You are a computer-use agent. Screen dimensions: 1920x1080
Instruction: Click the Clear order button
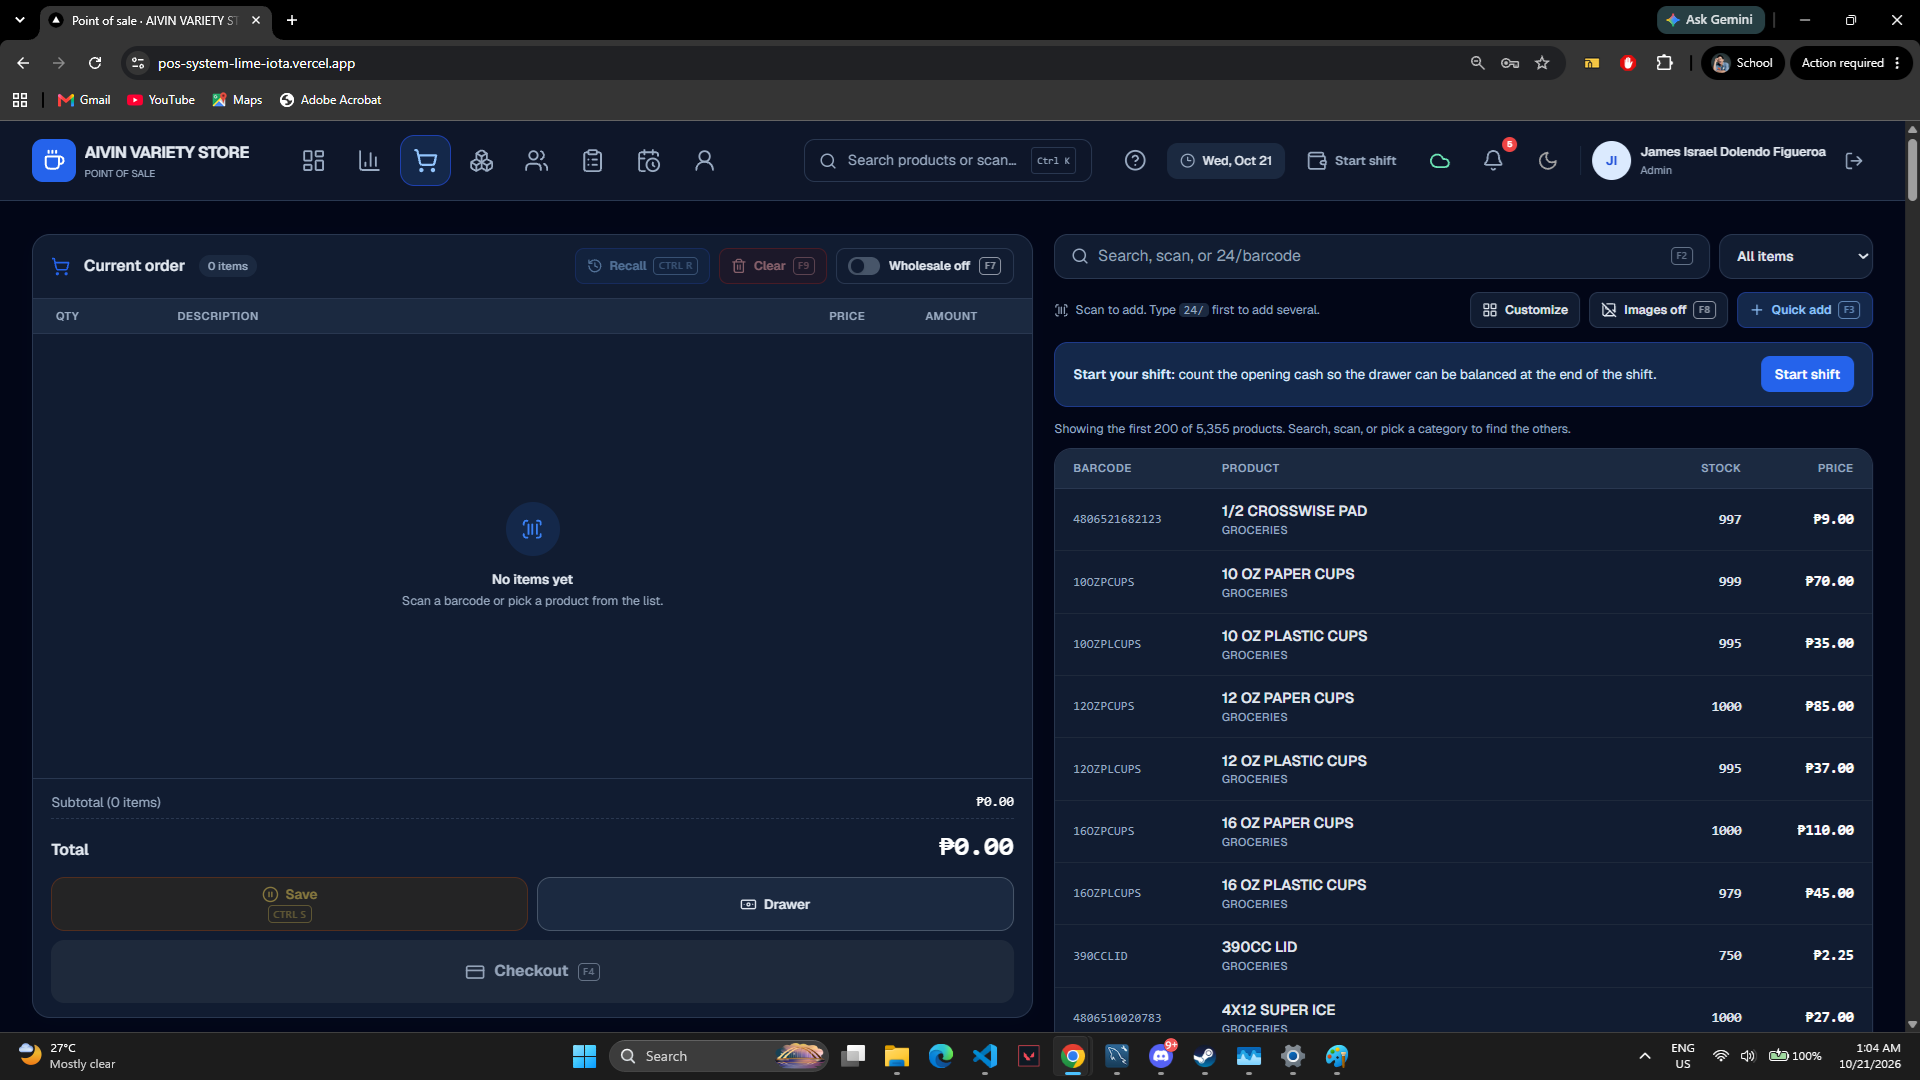773,266
